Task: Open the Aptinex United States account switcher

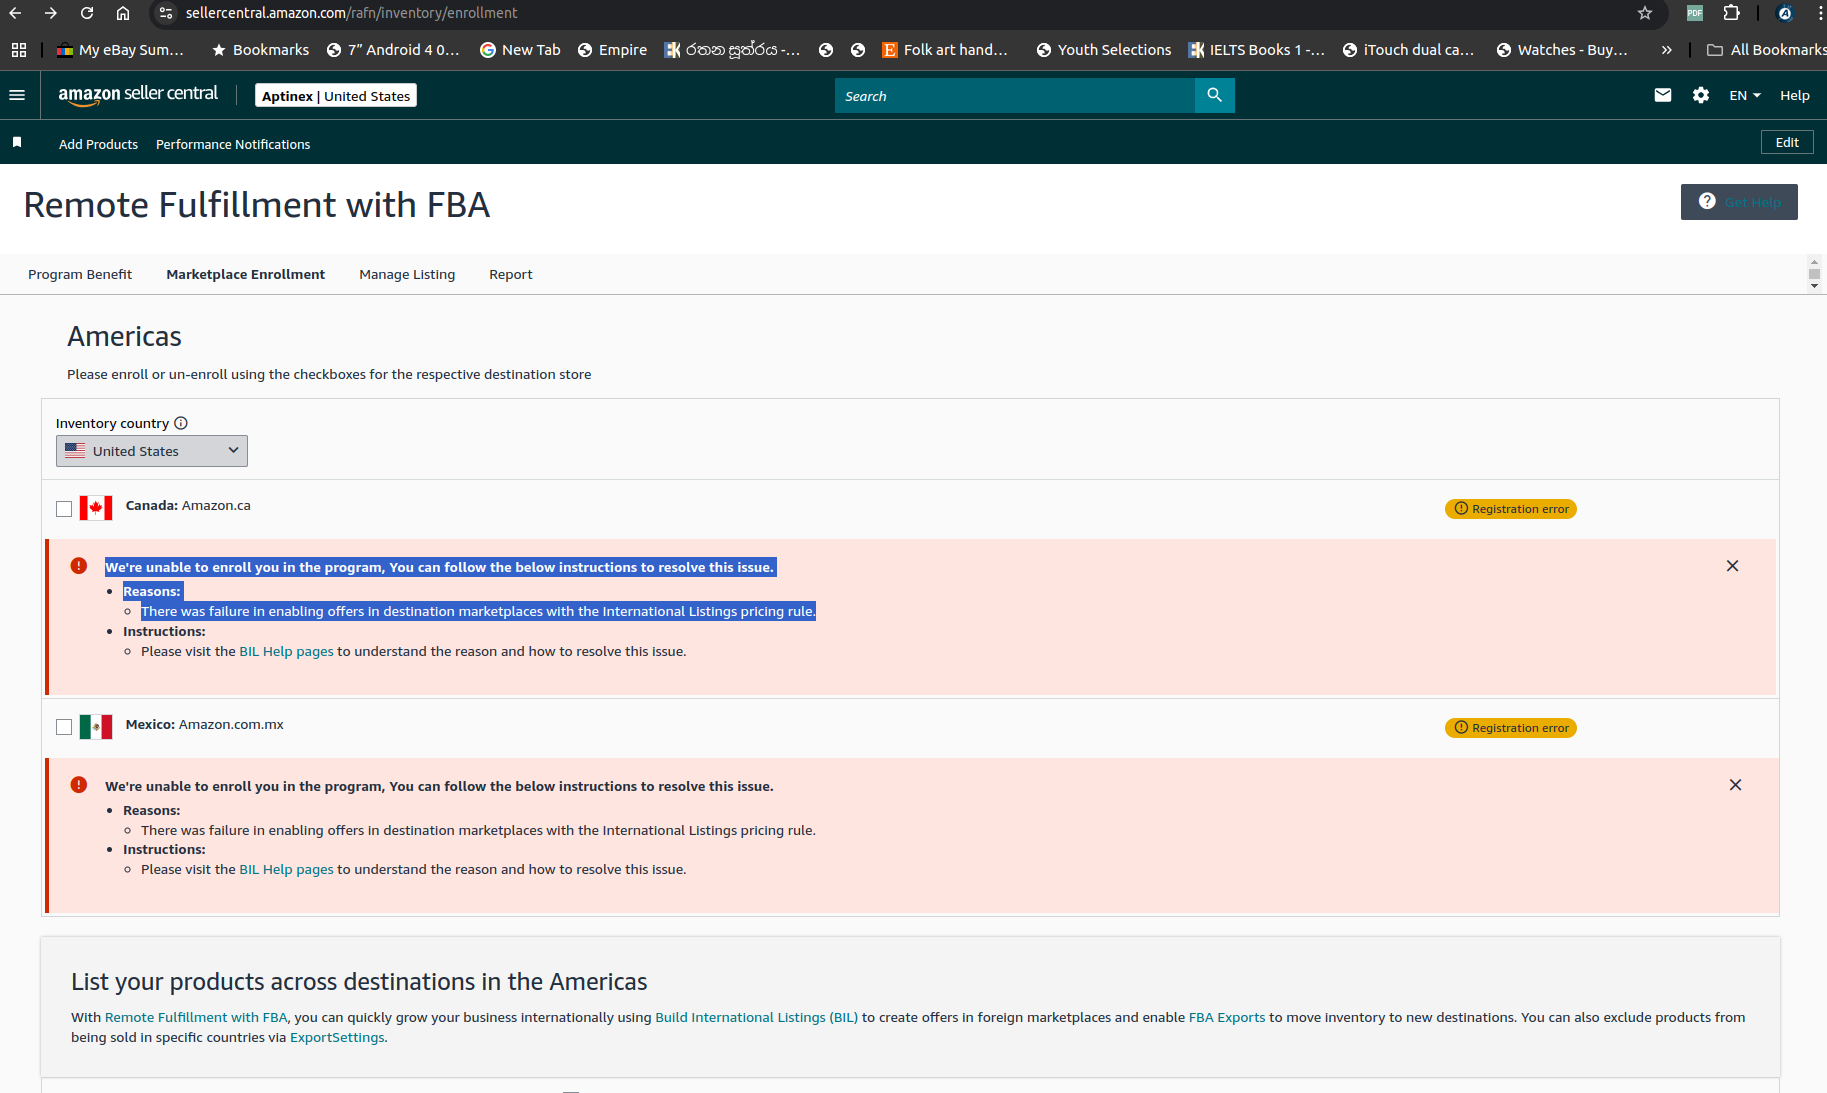Action: coord(336,96)
